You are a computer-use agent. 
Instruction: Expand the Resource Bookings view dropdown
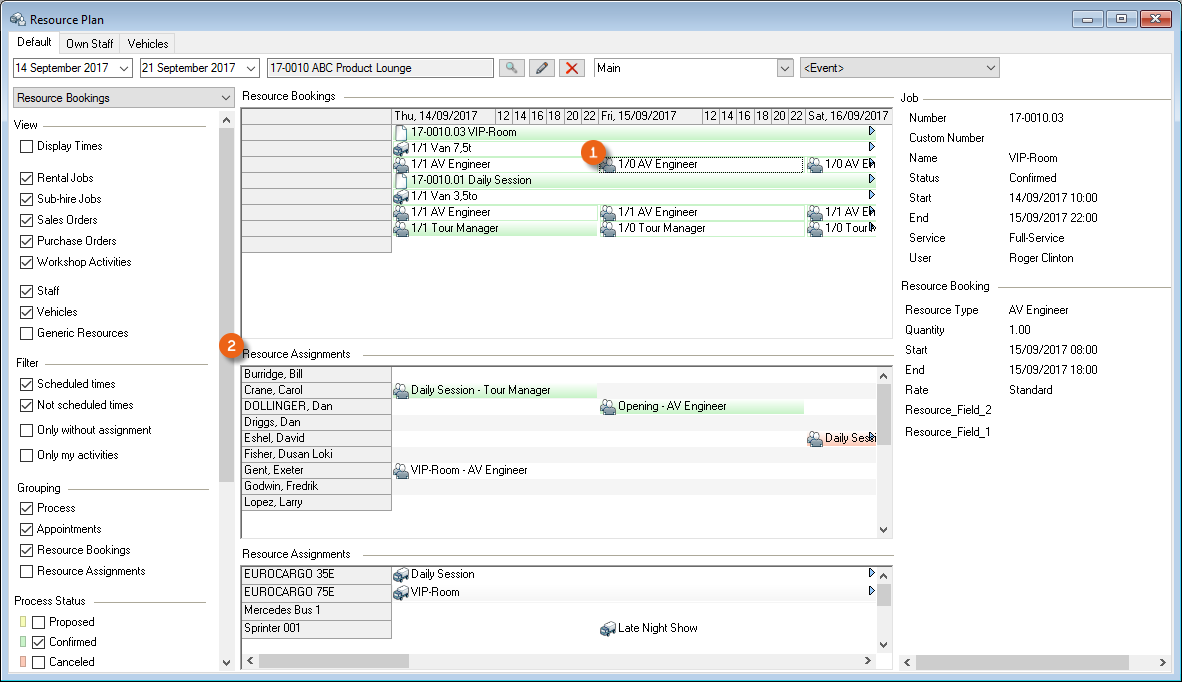pos(224,98)
